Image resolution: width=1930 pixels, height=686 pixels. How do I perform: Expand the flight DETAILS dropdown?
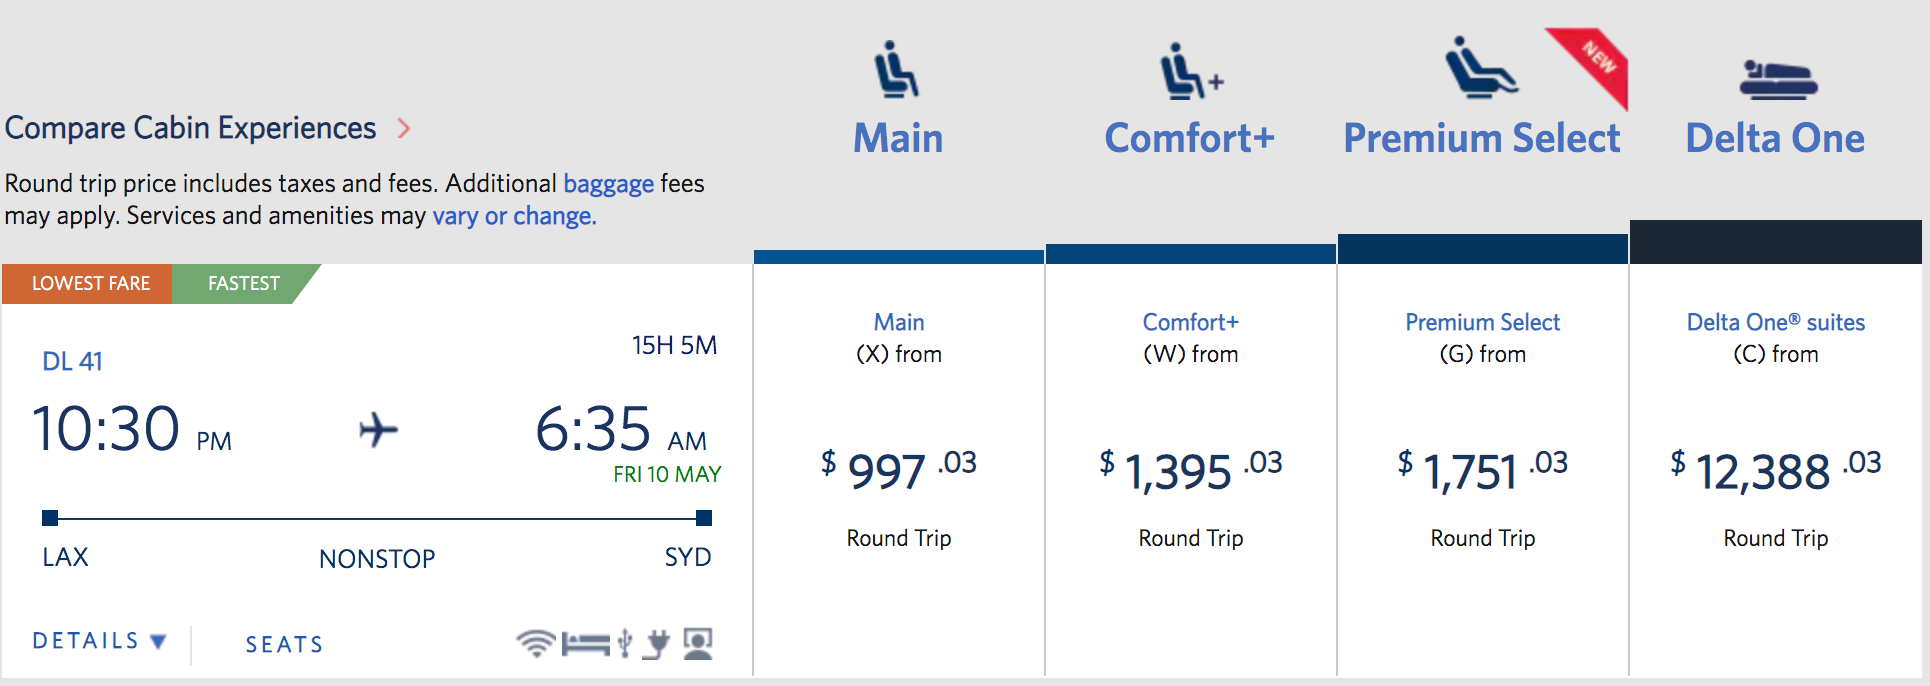(99, 641)
